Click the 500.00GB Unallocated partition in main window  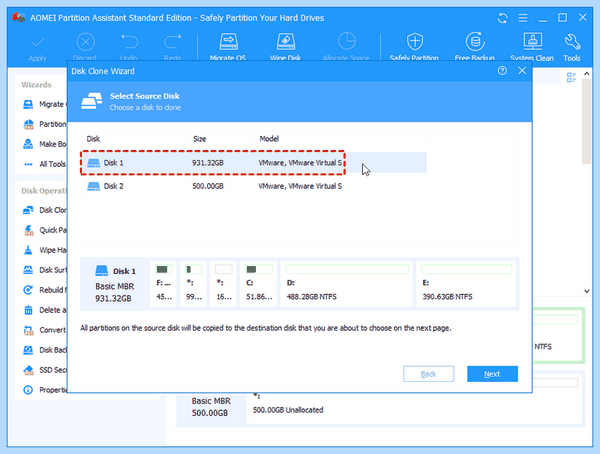[x=415, y=407]
